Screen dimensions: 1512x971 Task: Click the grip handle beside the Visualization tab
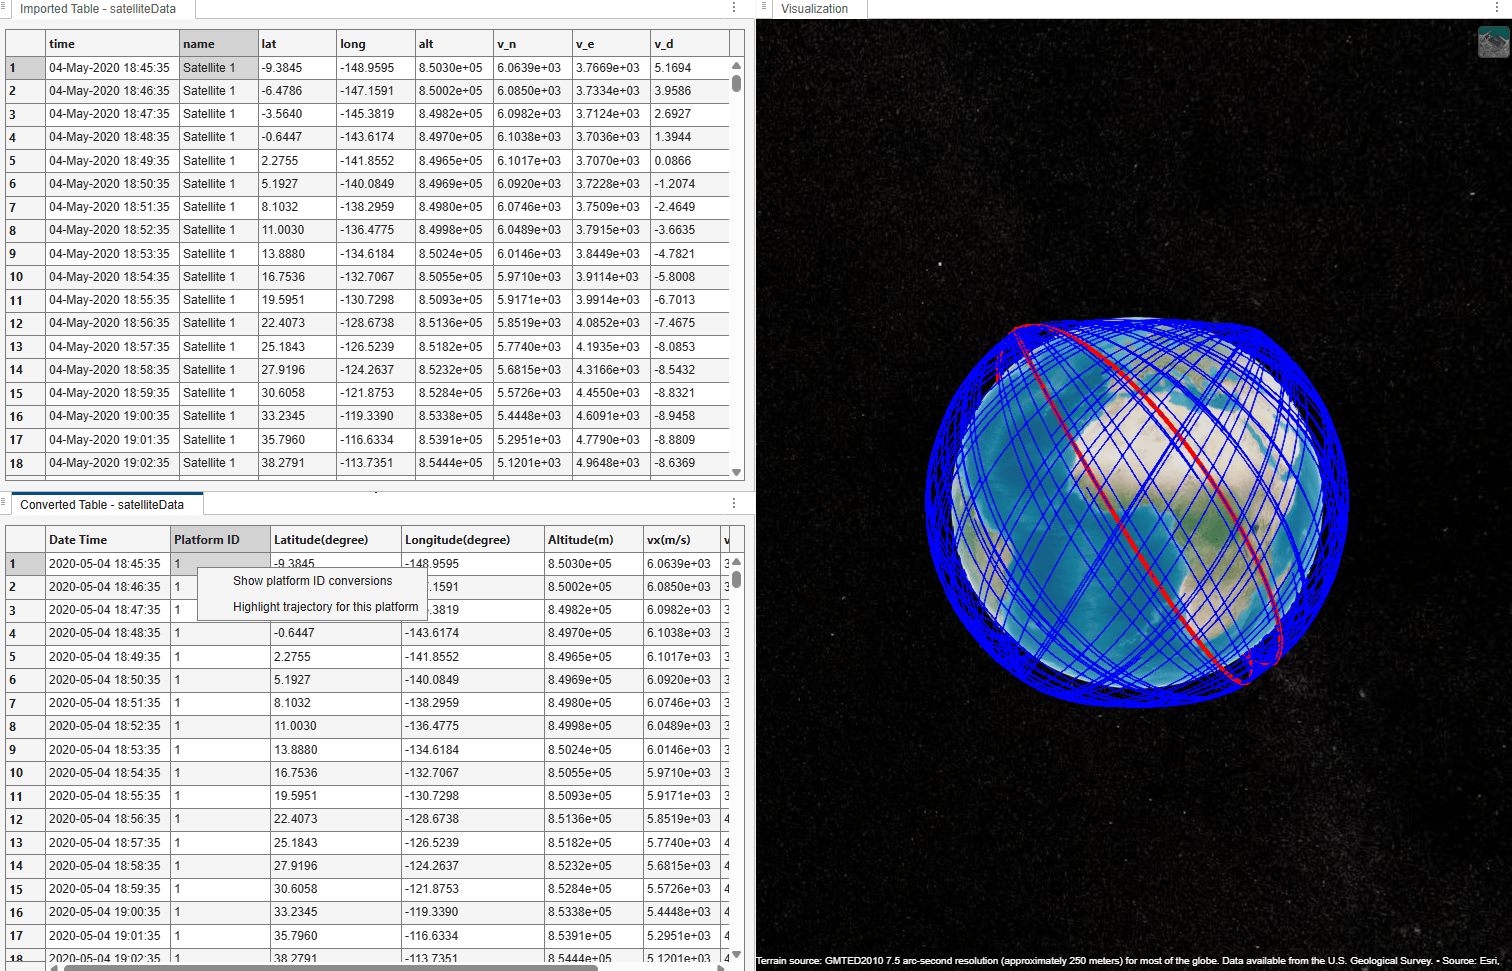[765, 8]
